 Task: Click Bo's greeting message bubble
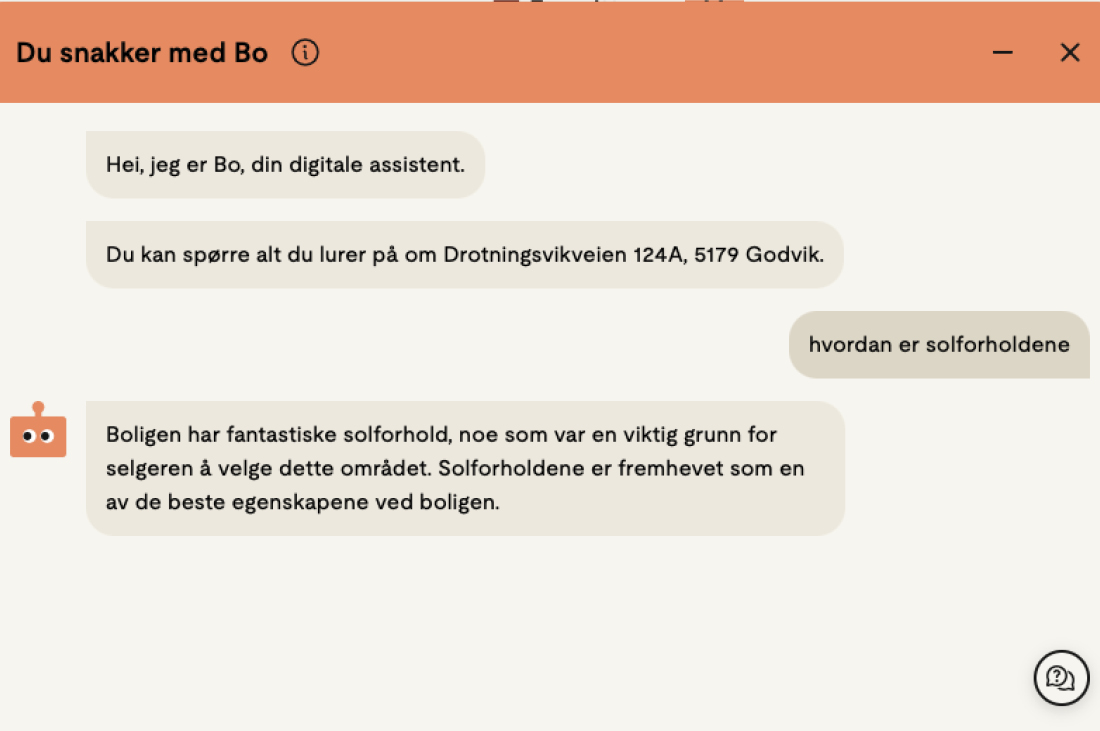click(x=285, y=164)
